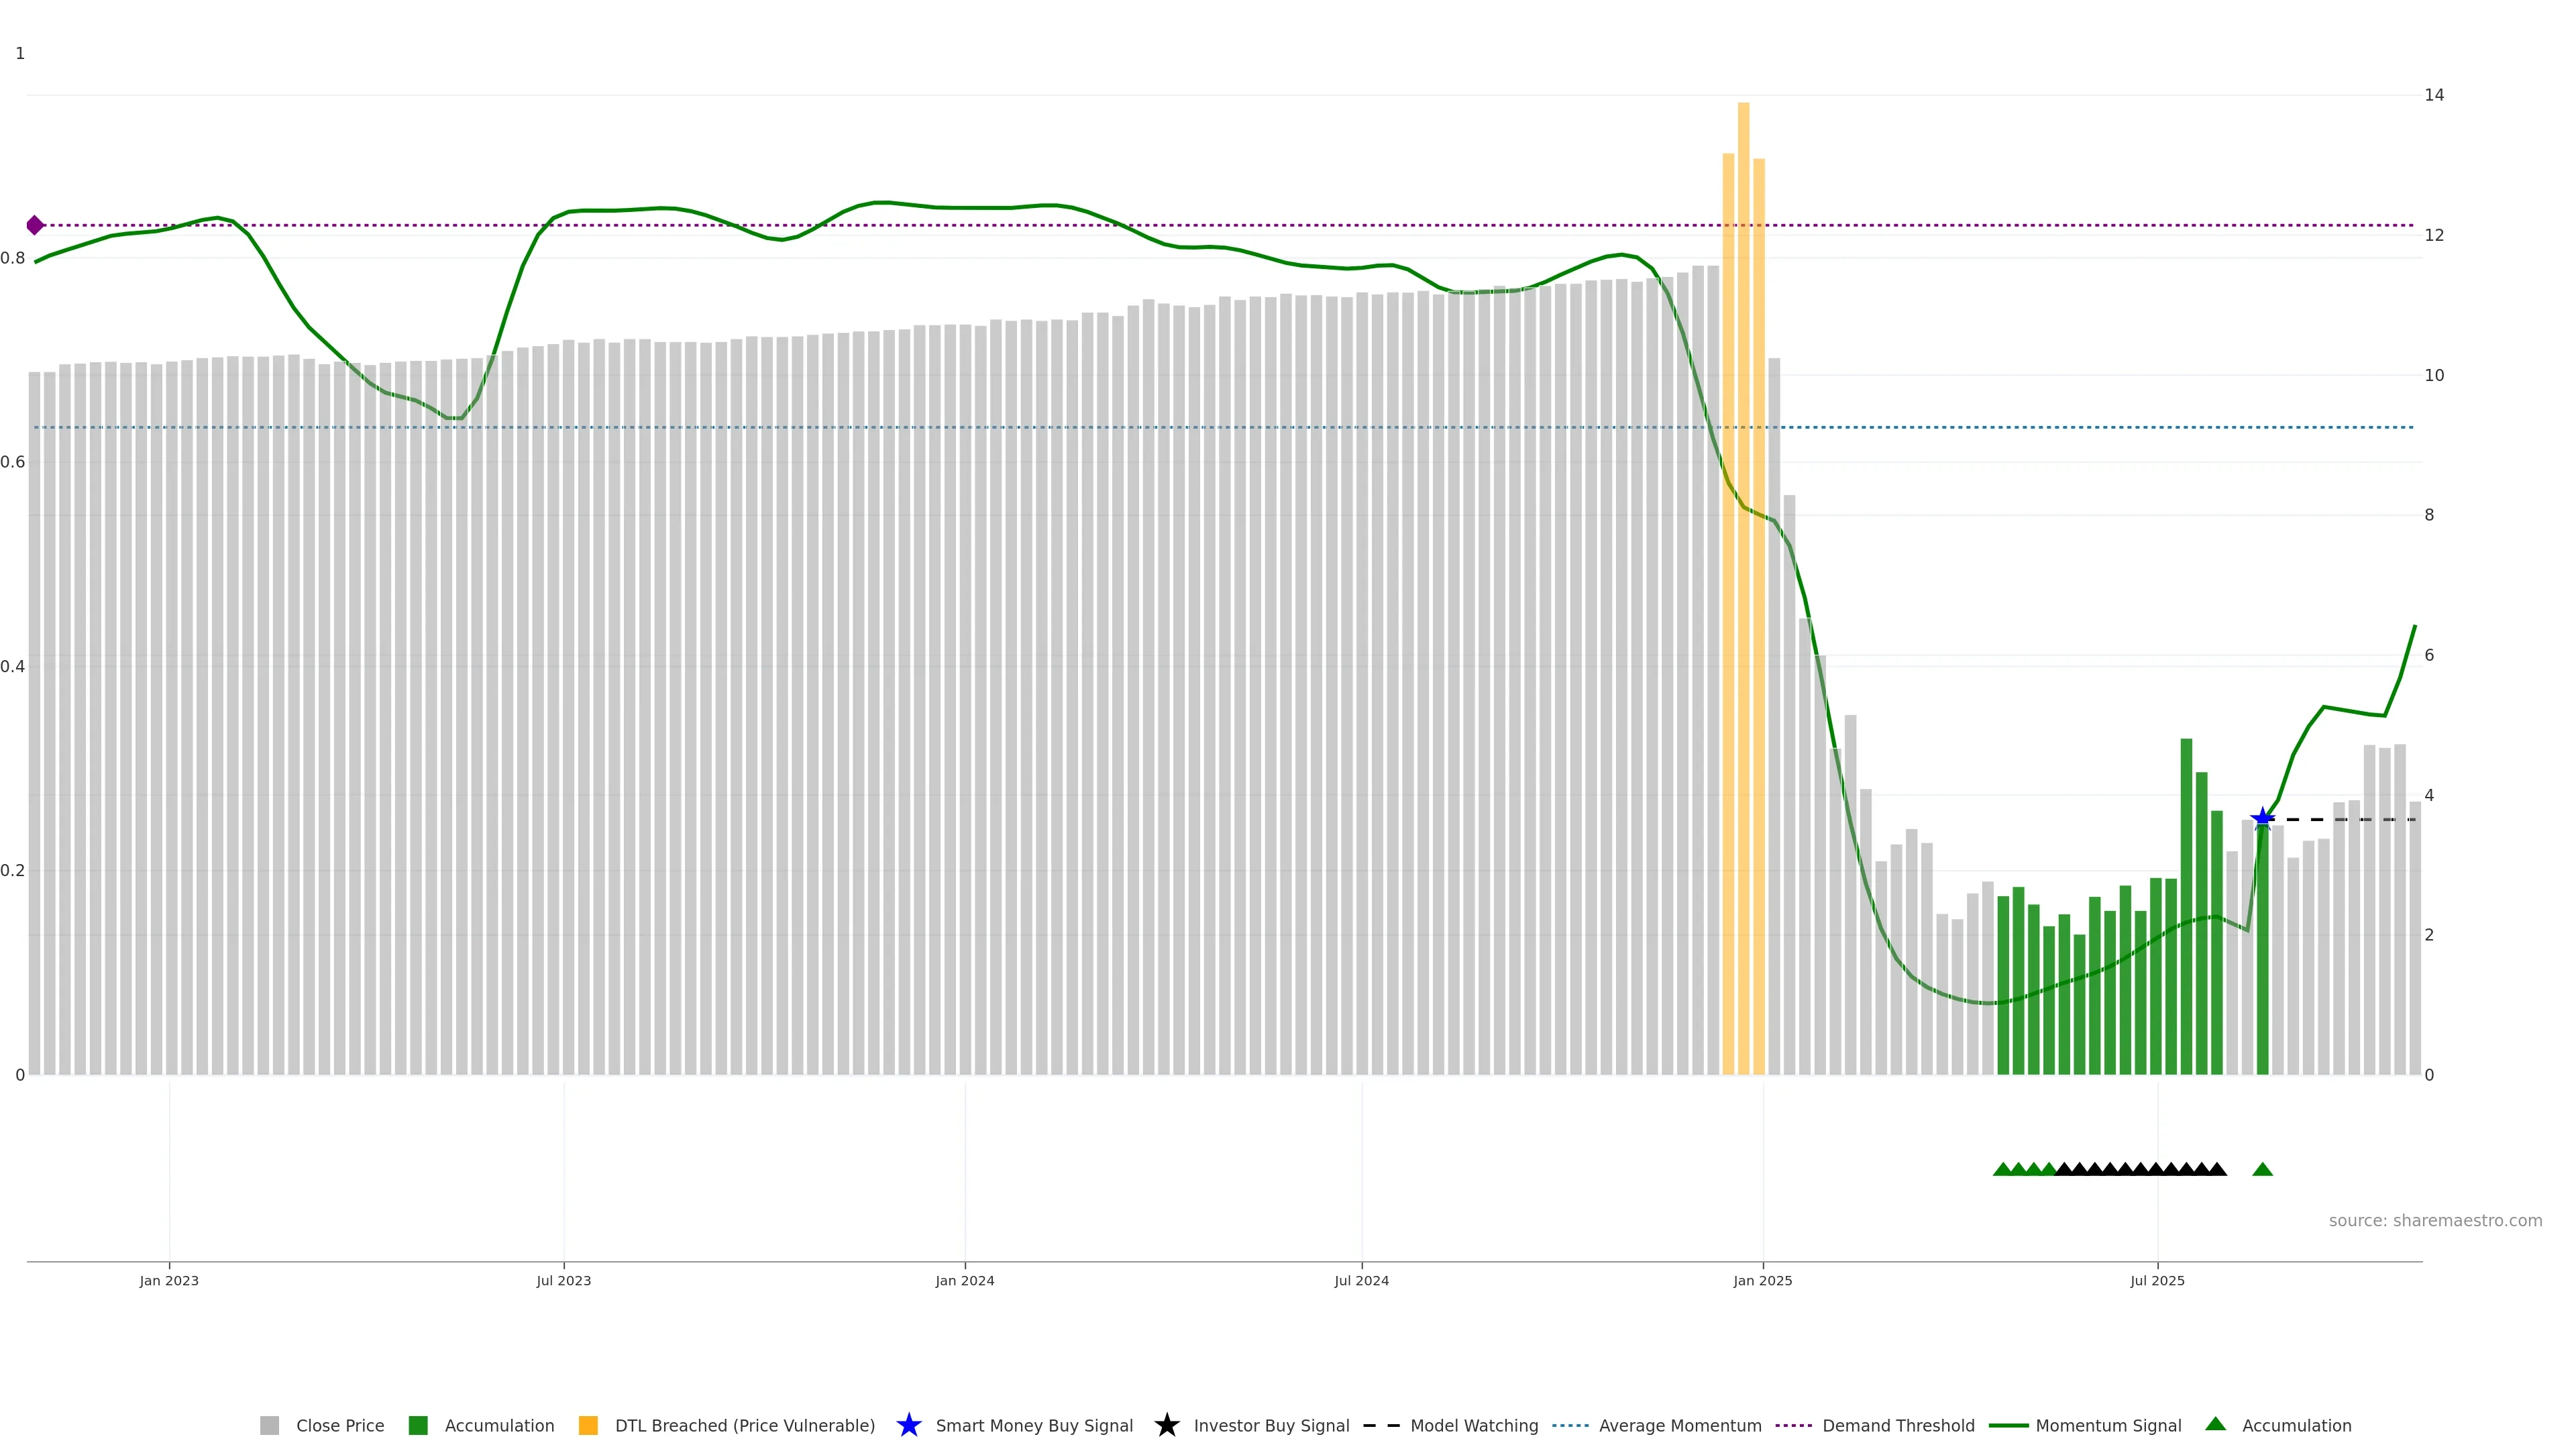Click the grey Close Price legend square
The height and width of the screenshot is (1449, 2576).
[269, 1425]
